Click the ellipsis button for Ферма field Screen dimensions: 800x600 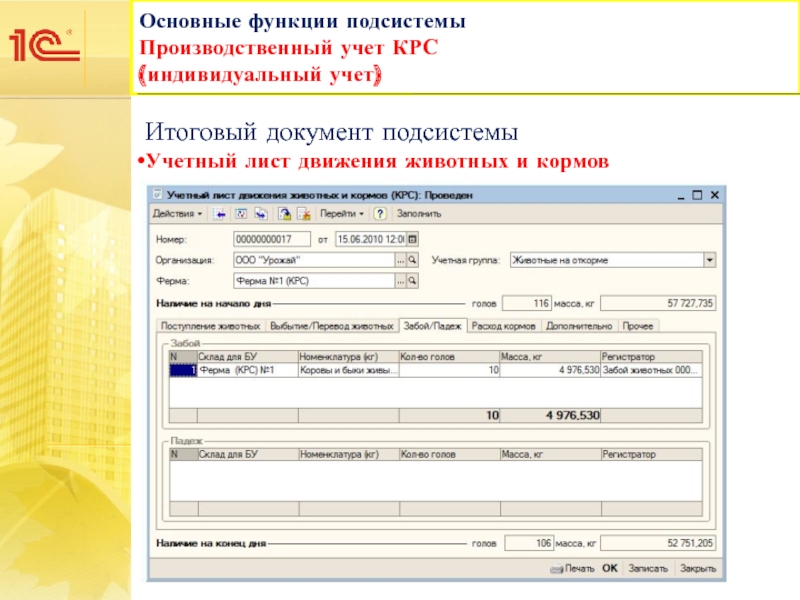(400, 281)
